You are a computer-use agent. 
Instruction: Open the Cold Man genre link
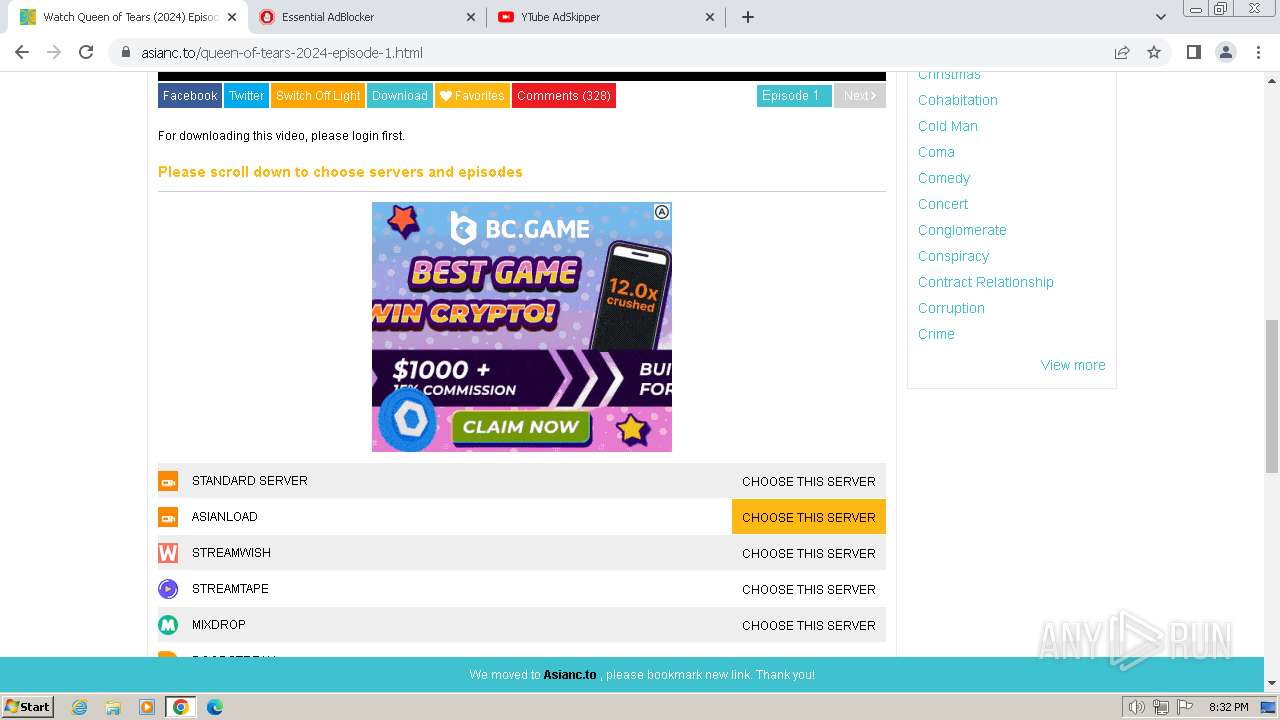pos(948,126)
